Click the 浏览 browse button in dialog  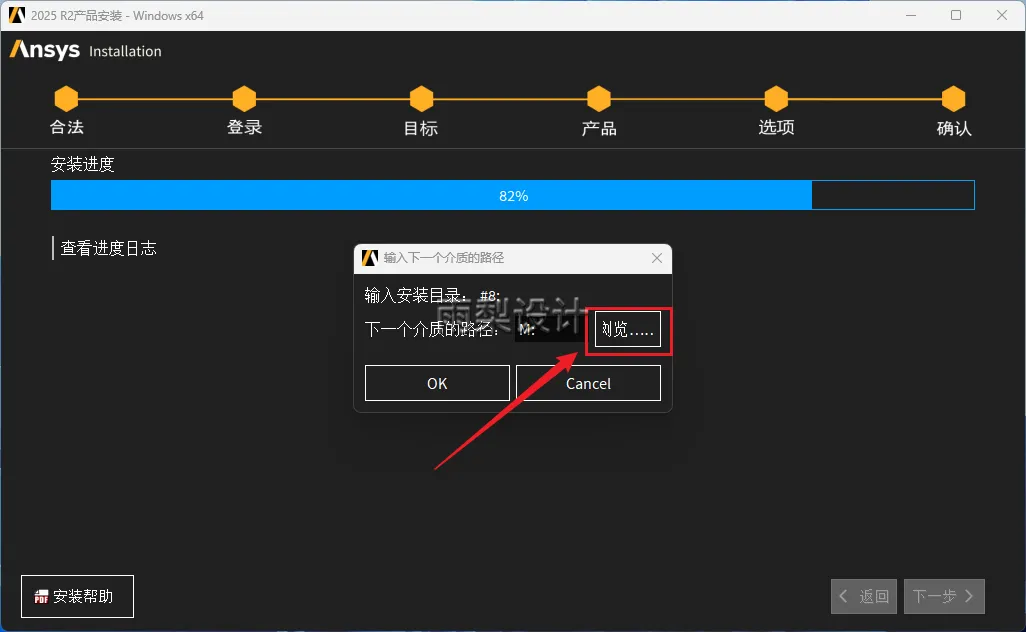click(628, 328)
